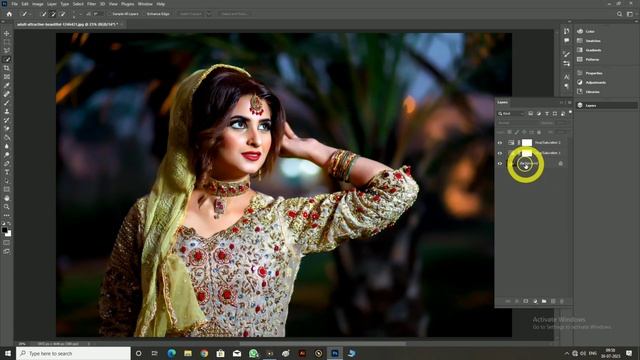The height and width of the screenshot is (360, 640).
Task: Choose Add to selection brush mode
Action: pos(53,14)
